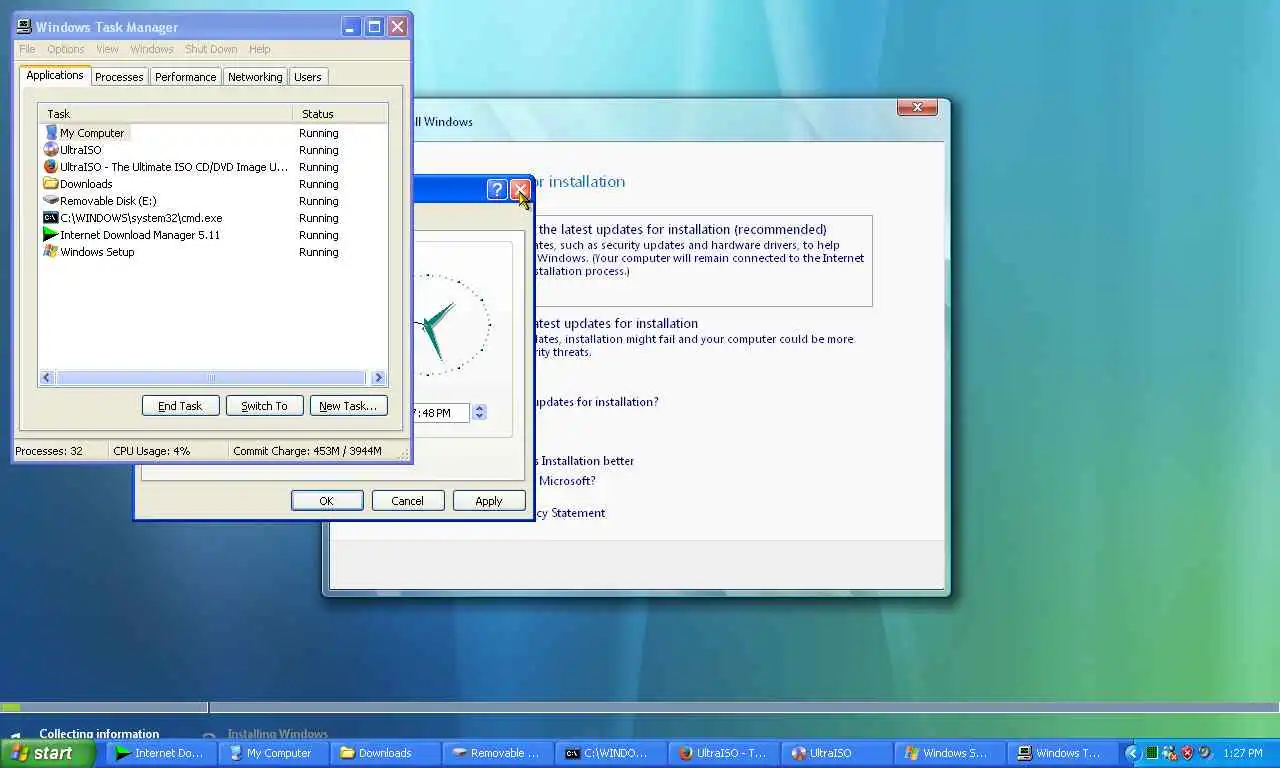Select the Applications tab
The image size is (1280, 768).
(x=55, y=76)
